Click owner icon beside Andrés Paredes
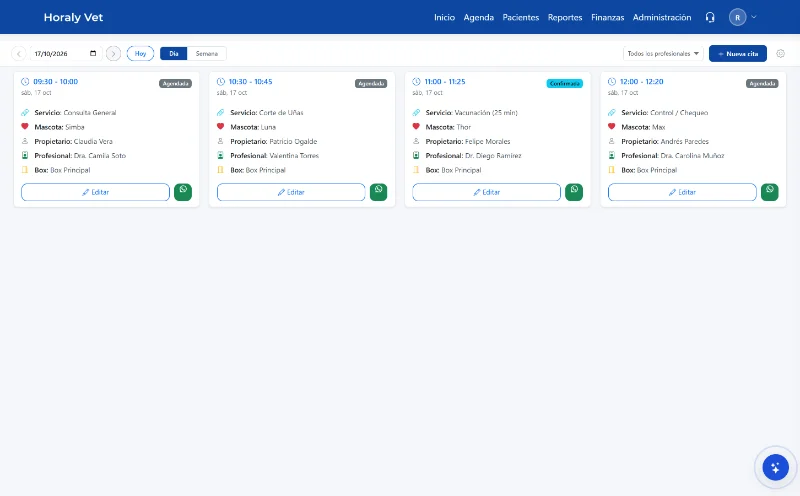Screen dimensions: 800x496 [x=612, y=141]
